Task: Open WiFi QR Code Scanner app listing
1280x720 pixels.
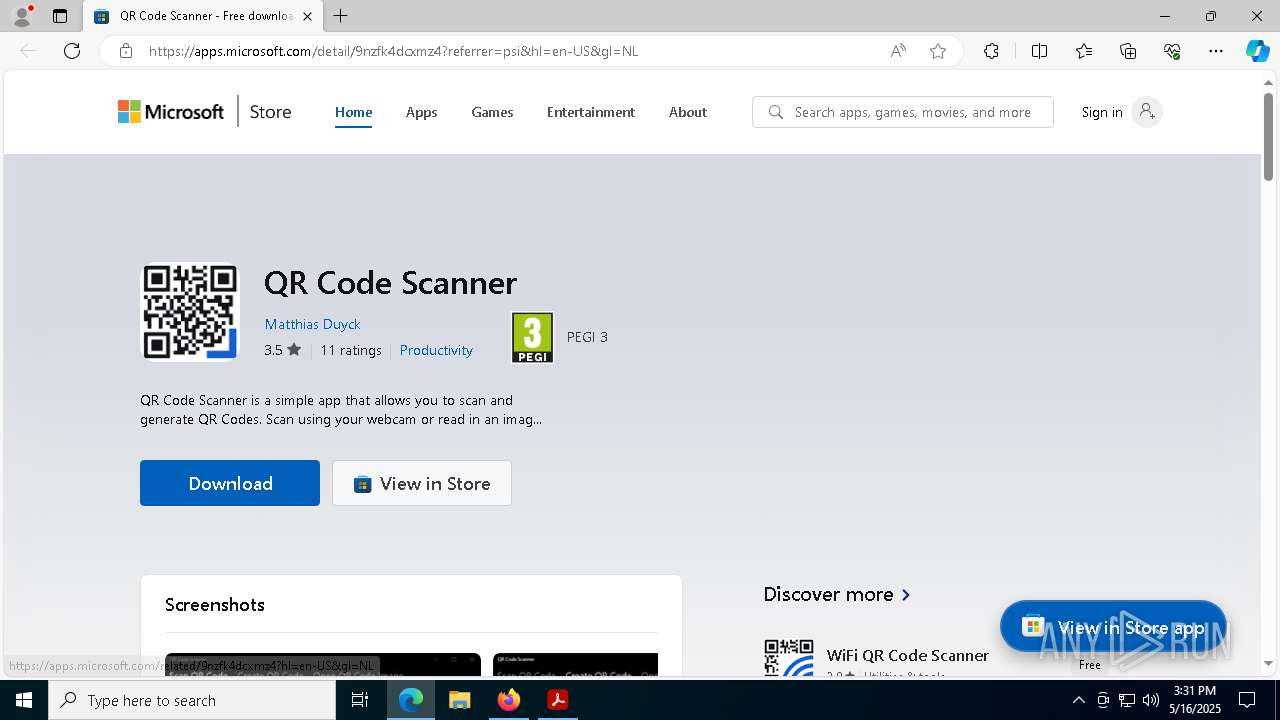Action: pyautogui.click(x=907, y=656)
